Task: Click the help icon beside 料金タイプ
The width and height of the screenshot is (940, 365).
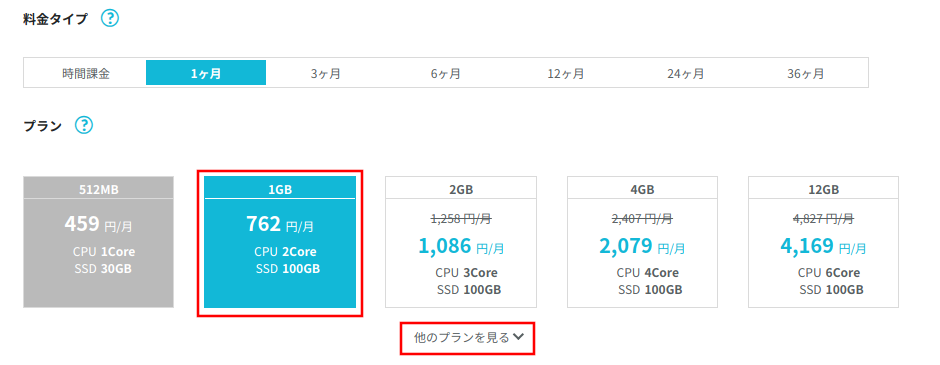Action: click(110, 19)
